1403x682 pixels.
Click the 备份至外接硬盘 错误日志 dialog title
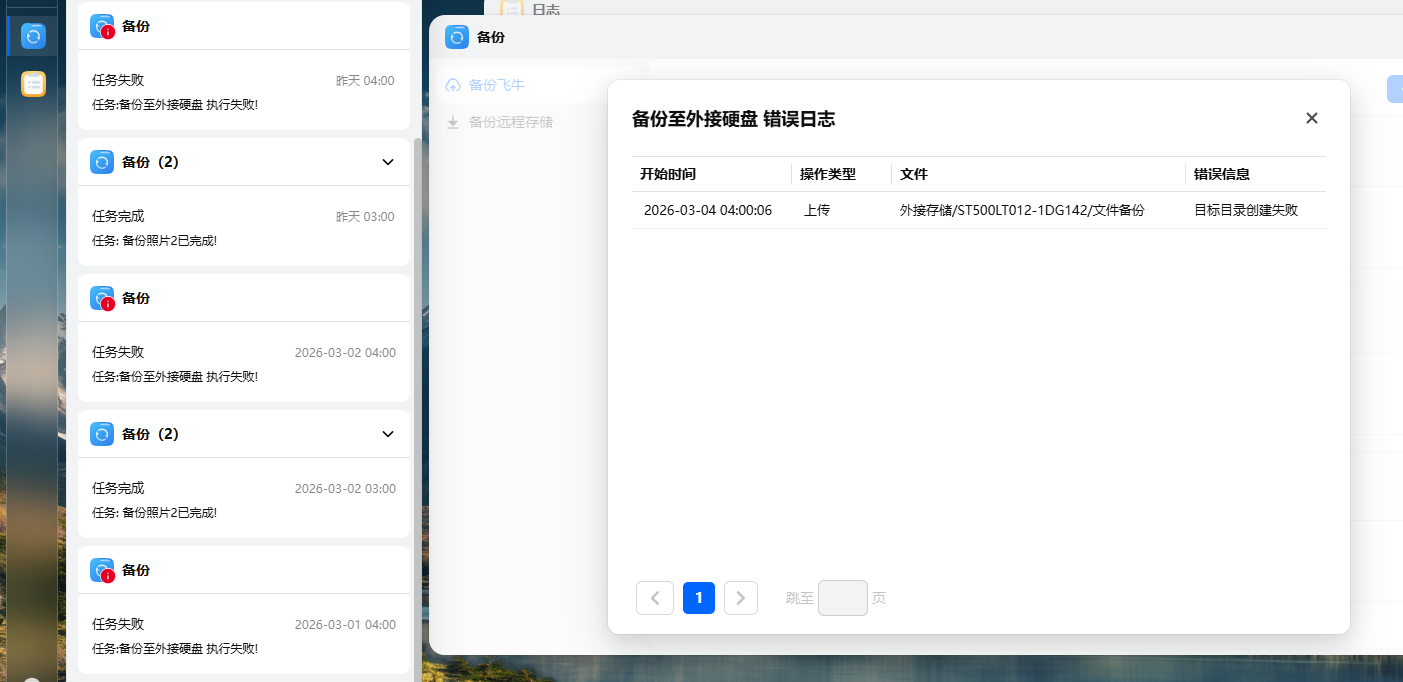[x=734, y=119]
